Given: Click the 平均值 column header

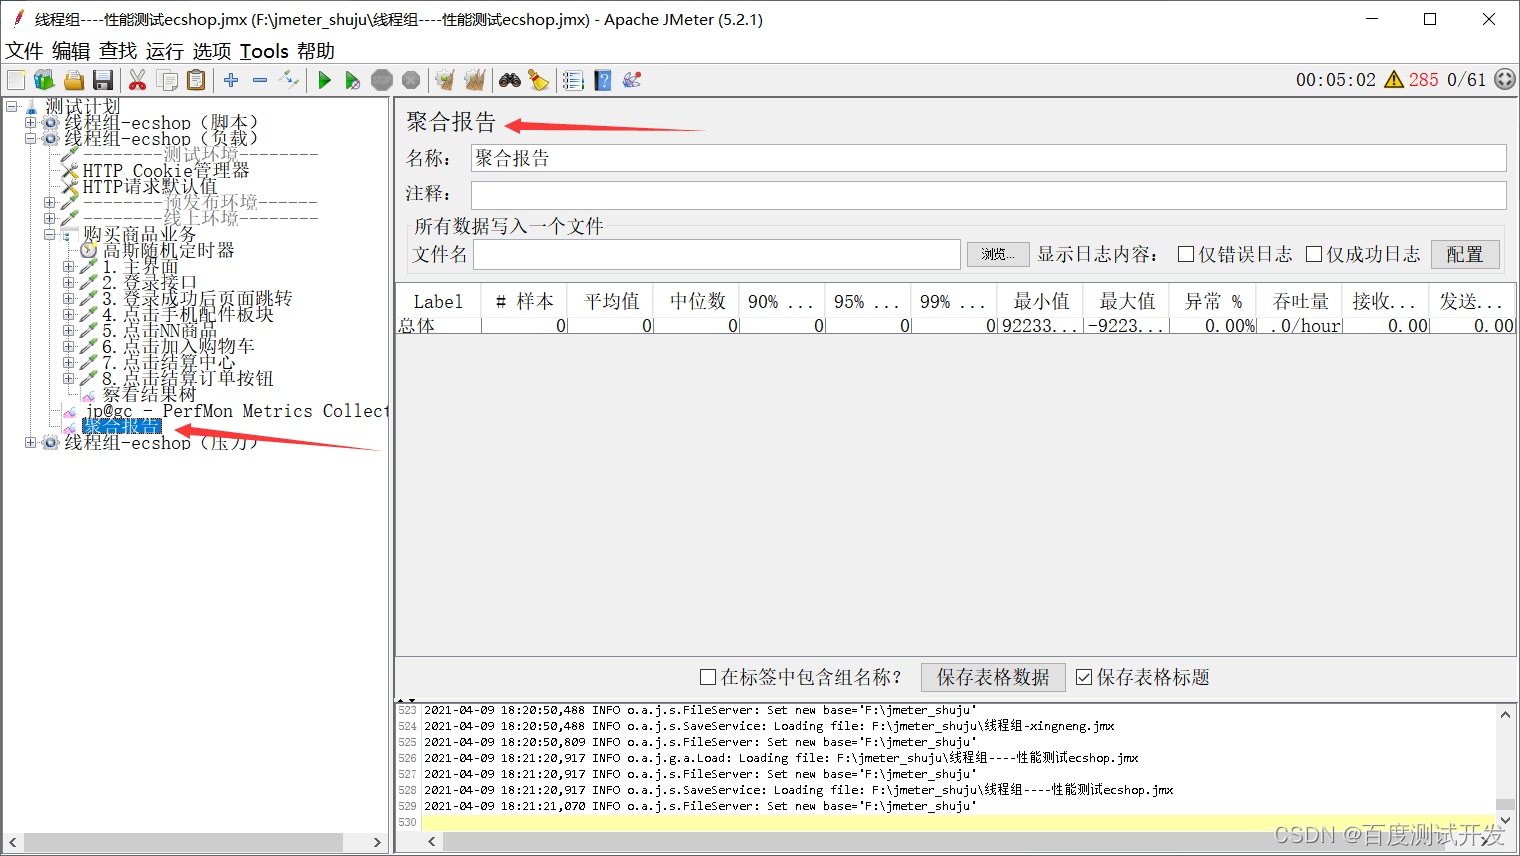Looking at the screenshot, I should pos(611,301).
